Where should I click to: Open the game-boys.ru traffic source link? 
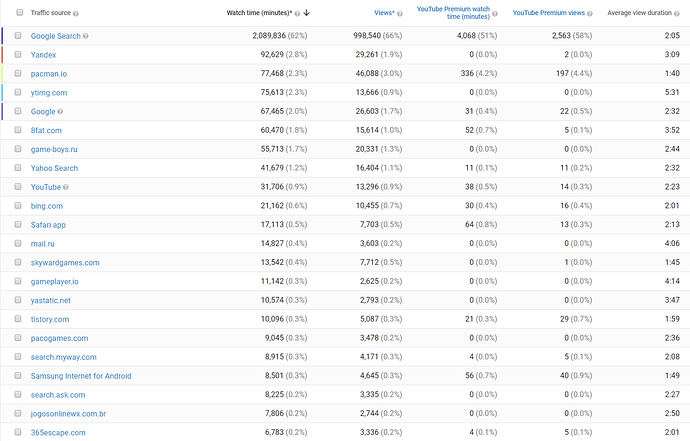[54, 150]
